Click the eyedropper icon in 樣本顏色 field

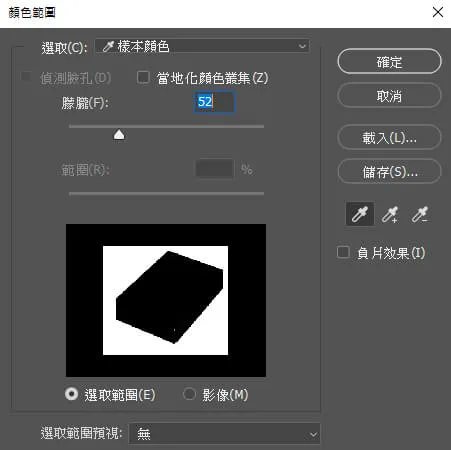click(x=108, y=46)
